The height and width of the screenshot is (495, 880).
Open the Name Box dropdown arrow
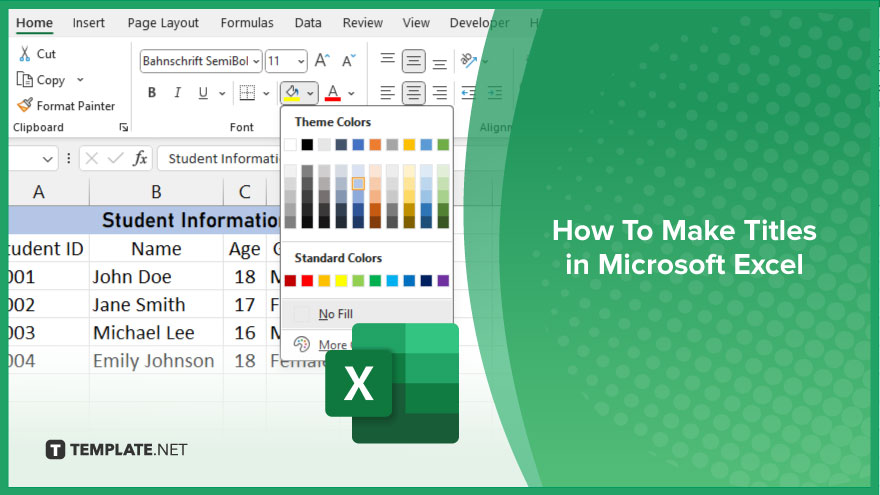pyautogui.click(x=48, y=159)
